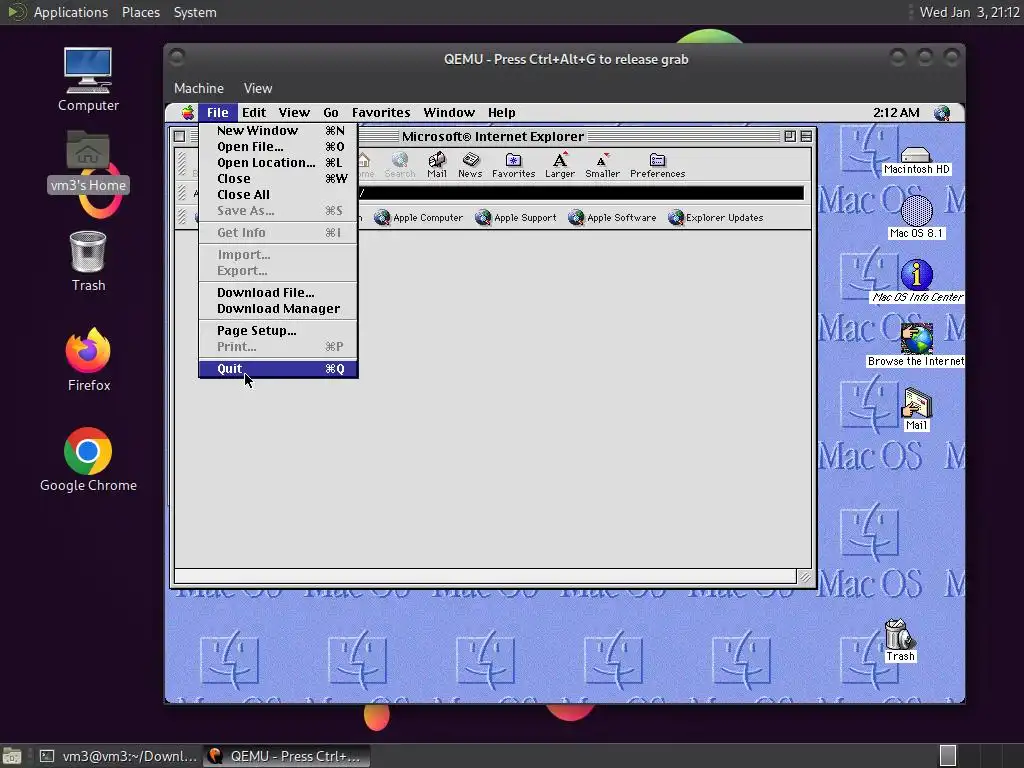The image size is (1024, 768).
Task: Select vm3's Home folder icon
Action: 88,162
